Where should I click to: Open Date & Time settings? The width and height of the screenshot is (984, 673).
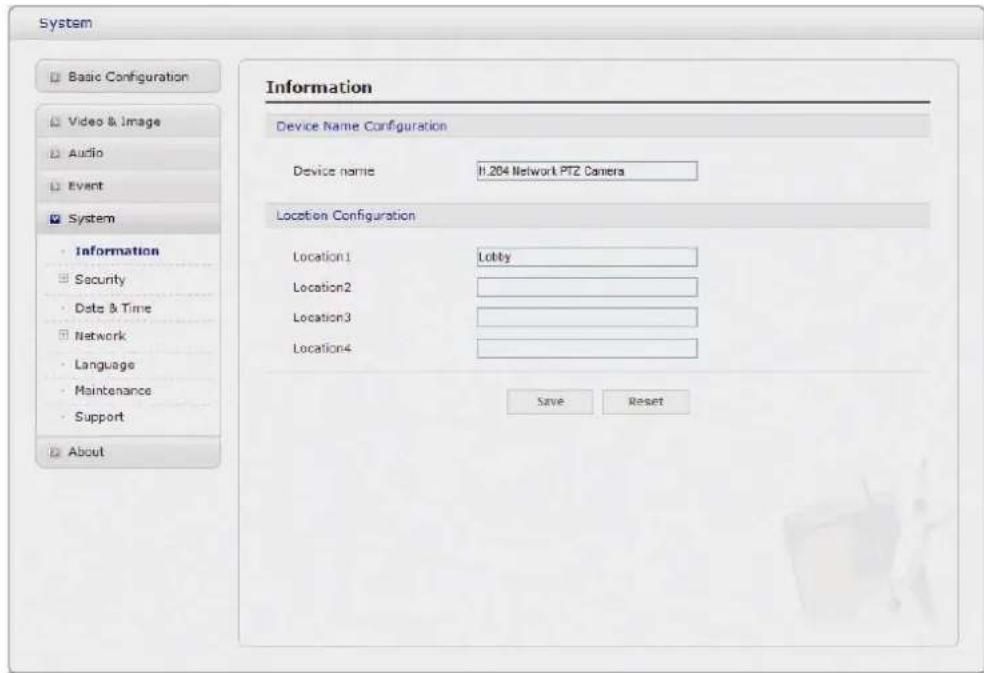(113, 308)
